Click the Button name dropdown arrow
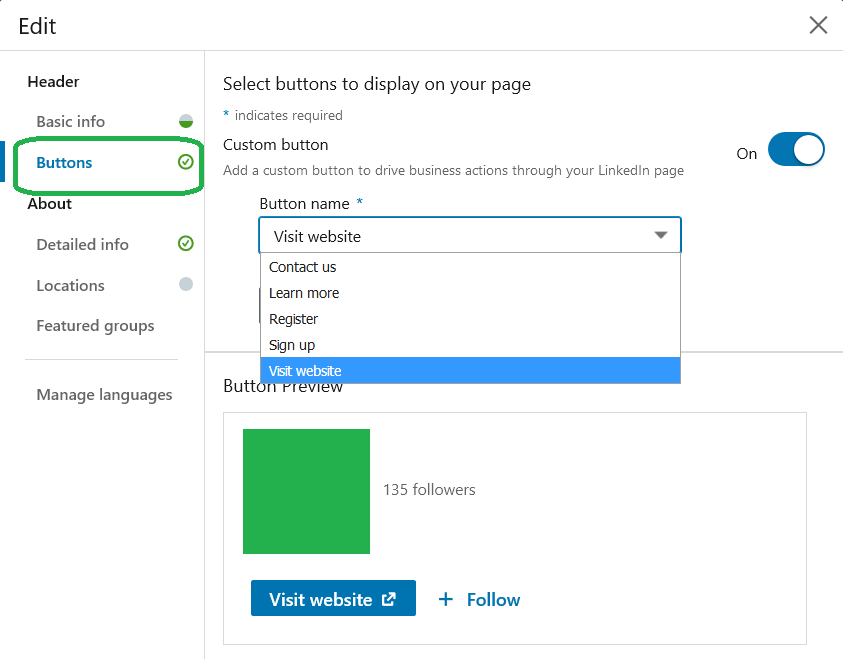Screen dimensions: 843x659 click(x=661, y=235)
